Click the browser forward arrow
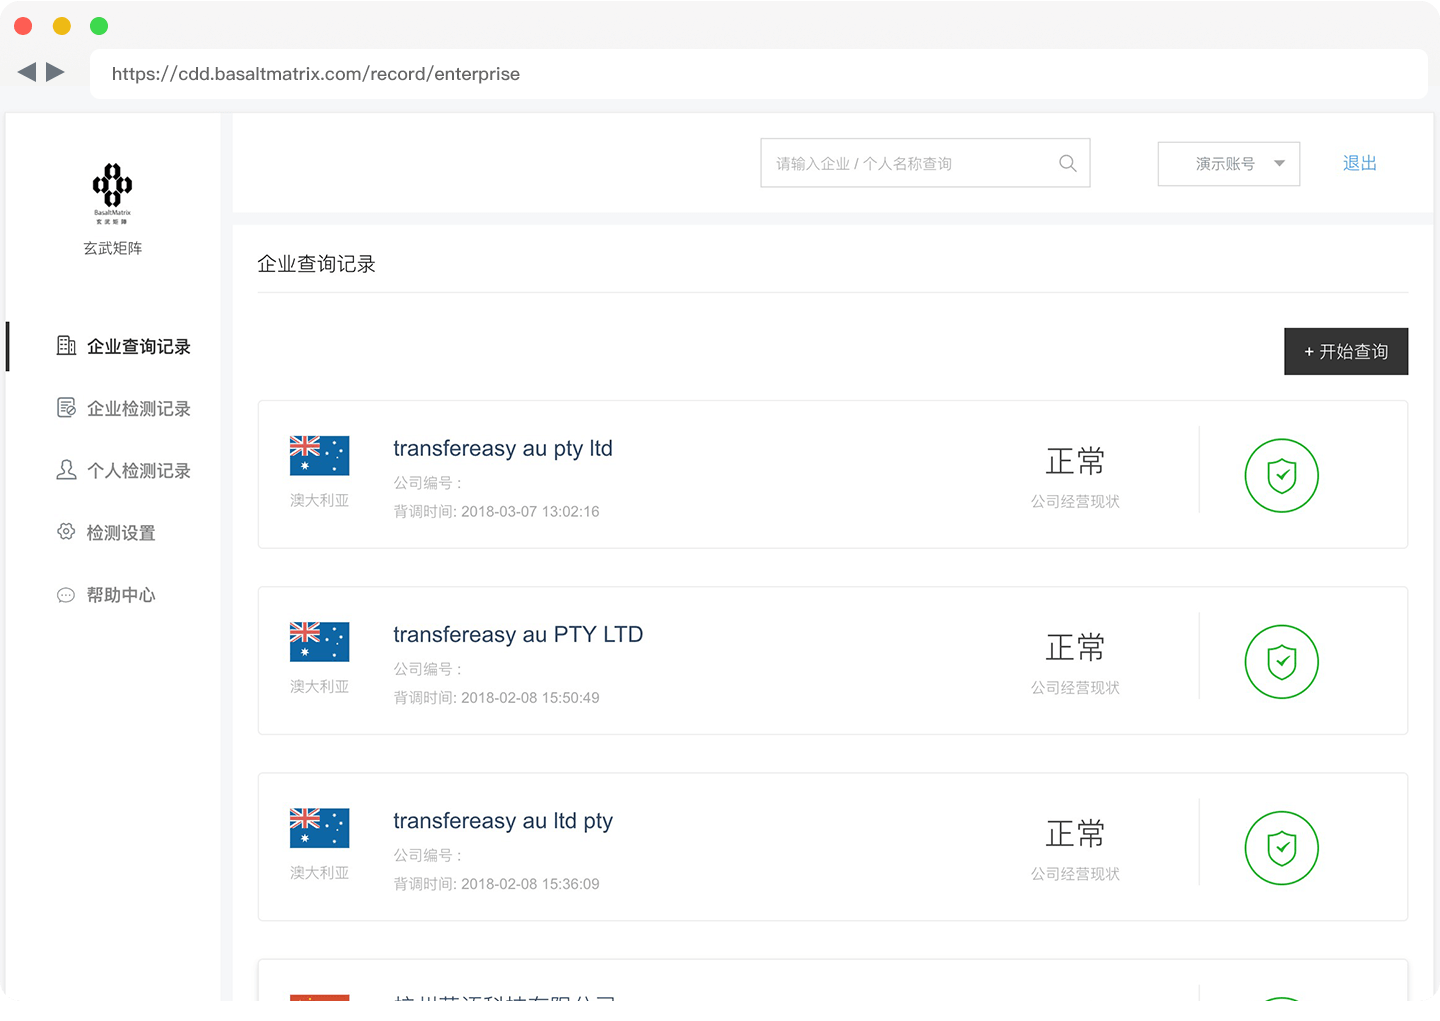 coord(56,72)
